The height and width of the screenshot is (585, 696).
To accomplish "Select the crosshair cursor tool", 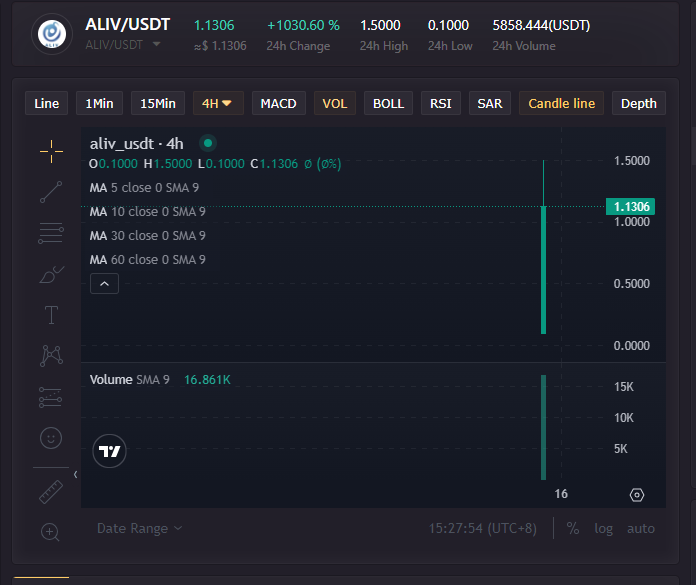I will [x=51, y=151].
